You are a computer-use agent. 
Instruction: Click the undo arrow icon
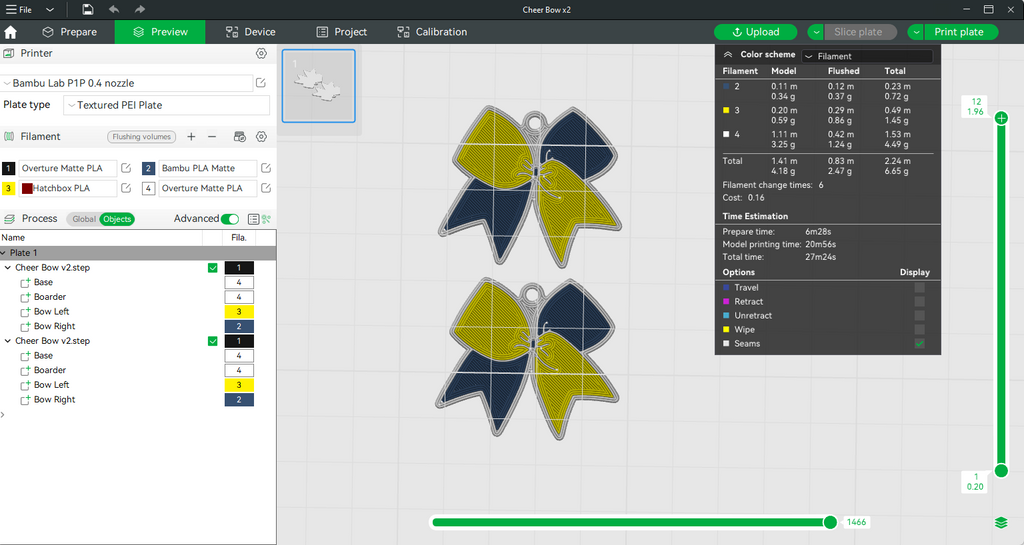pos(114,10)
